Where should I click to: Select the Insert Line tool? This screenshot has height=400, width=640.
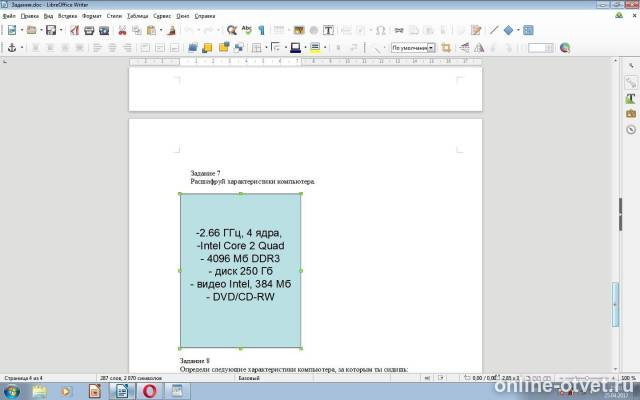pyautogui.click(x=494, y=30)
